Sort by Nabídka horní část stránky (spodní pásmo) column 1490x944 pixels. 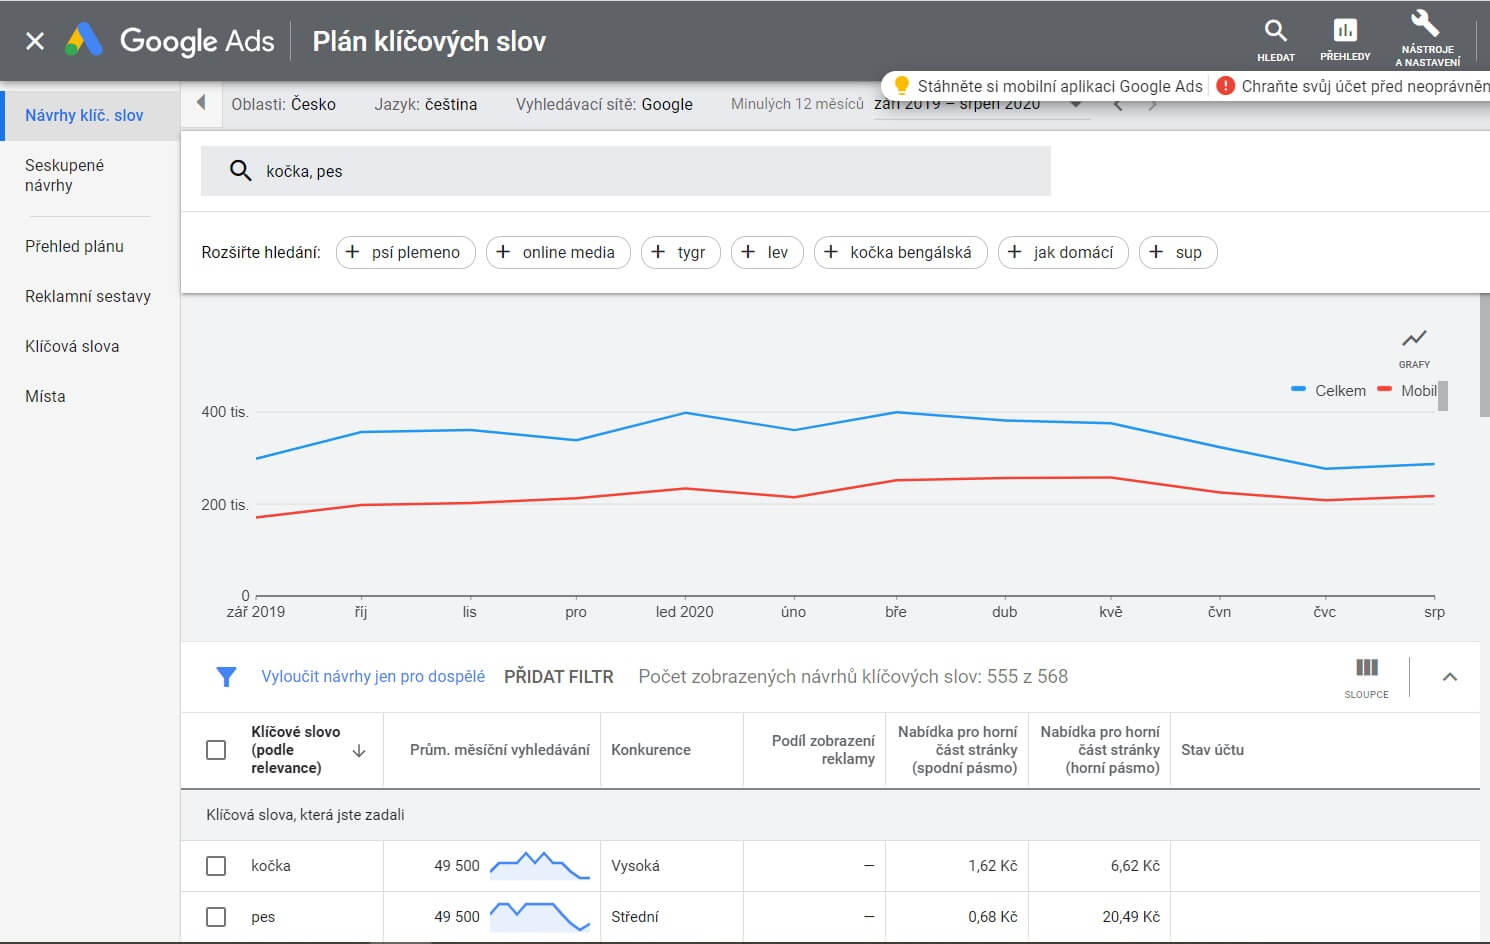tap(957, 750)
